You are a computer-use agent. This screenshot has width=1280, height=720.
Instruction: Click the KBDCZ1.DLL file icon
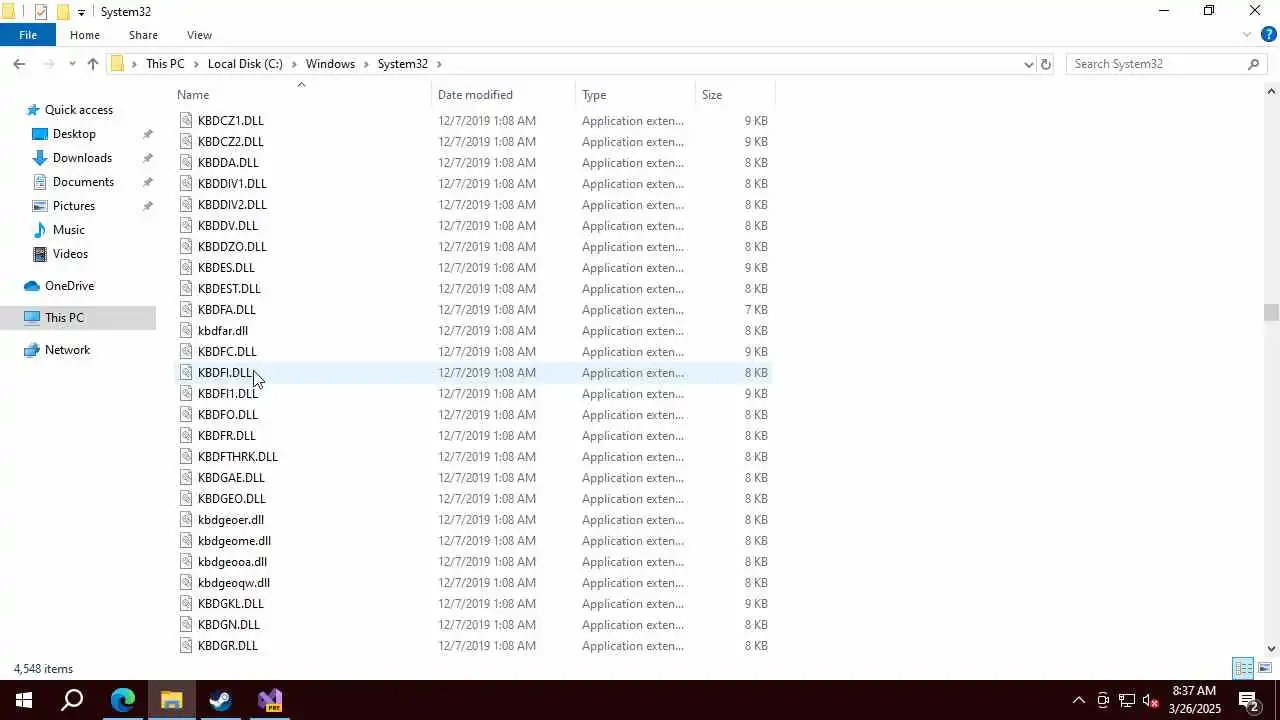[186, 121]
